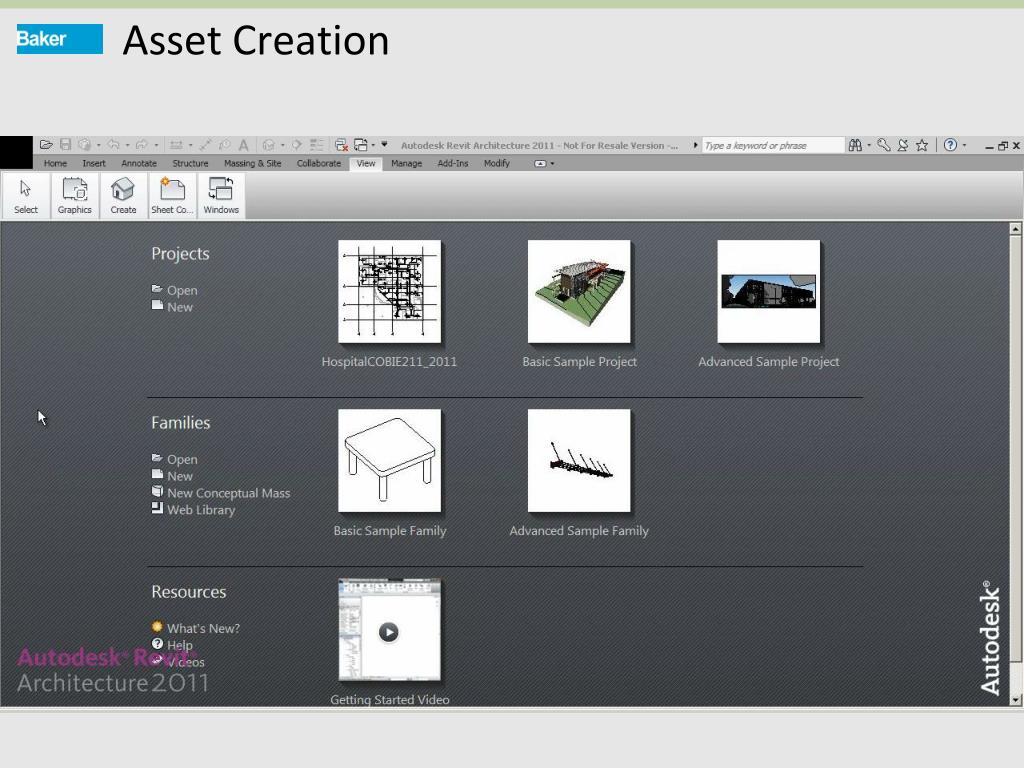Click the Redo arrow icon

tap(142, 145)
